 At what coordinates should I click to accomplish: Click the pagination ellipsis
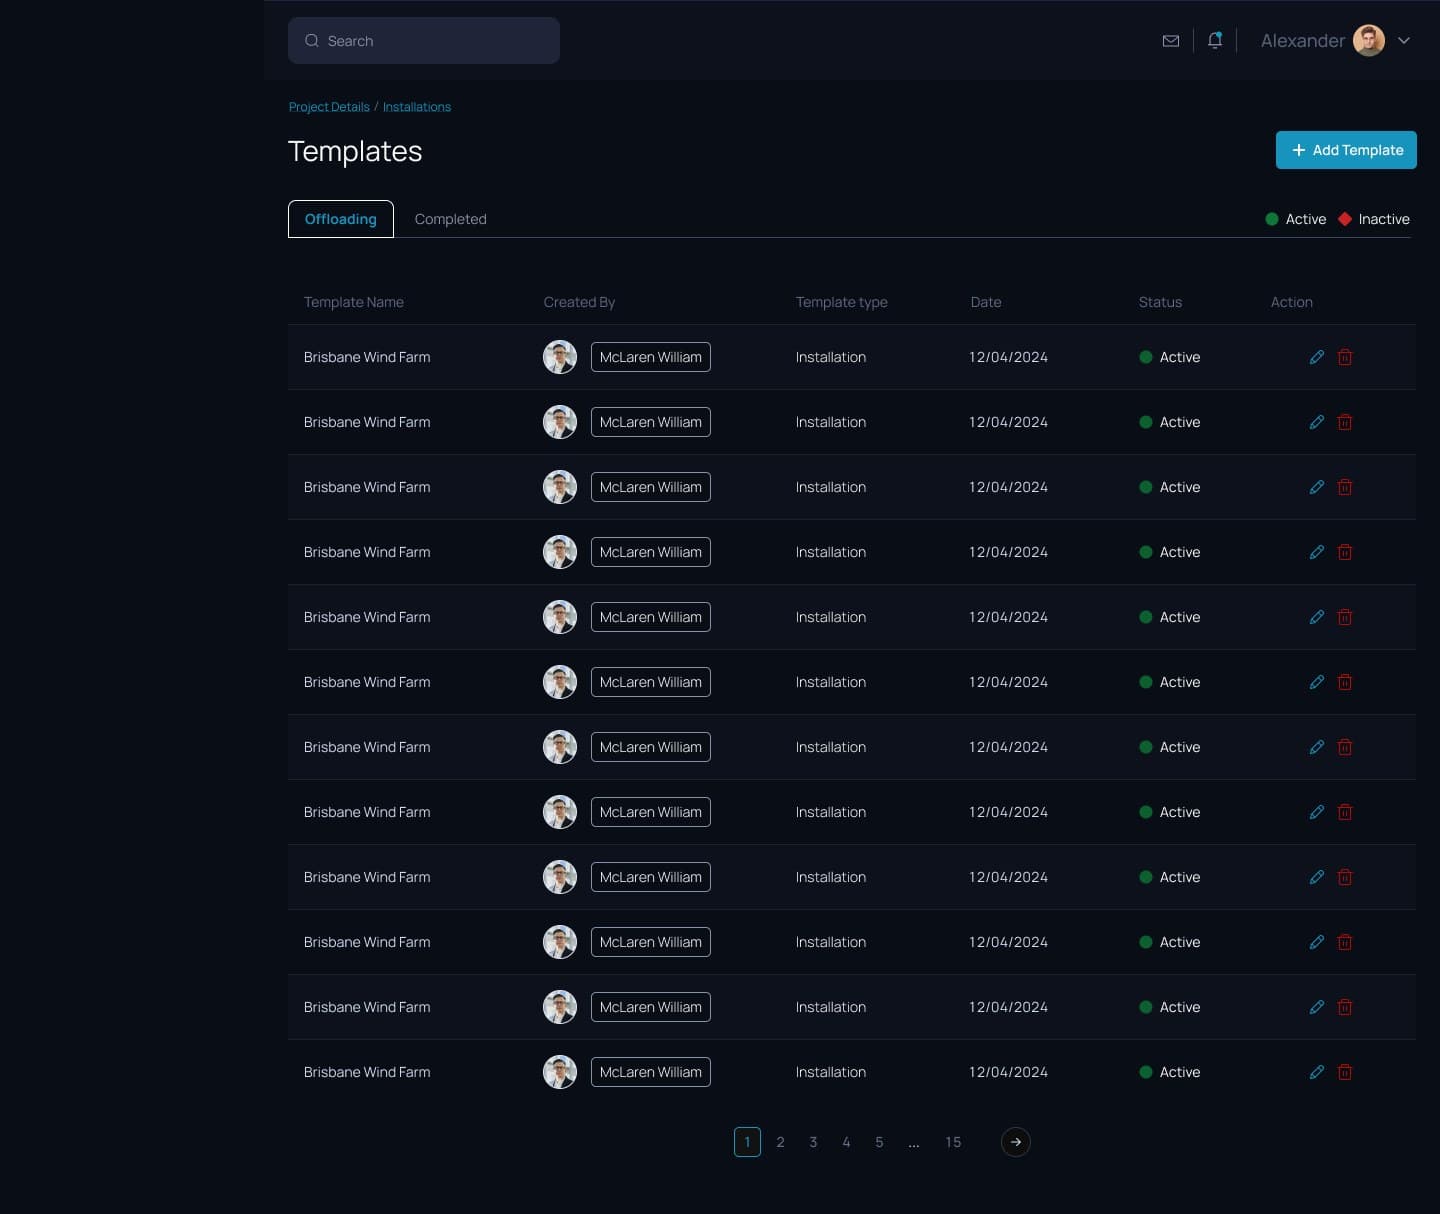tap(914, 1143)
